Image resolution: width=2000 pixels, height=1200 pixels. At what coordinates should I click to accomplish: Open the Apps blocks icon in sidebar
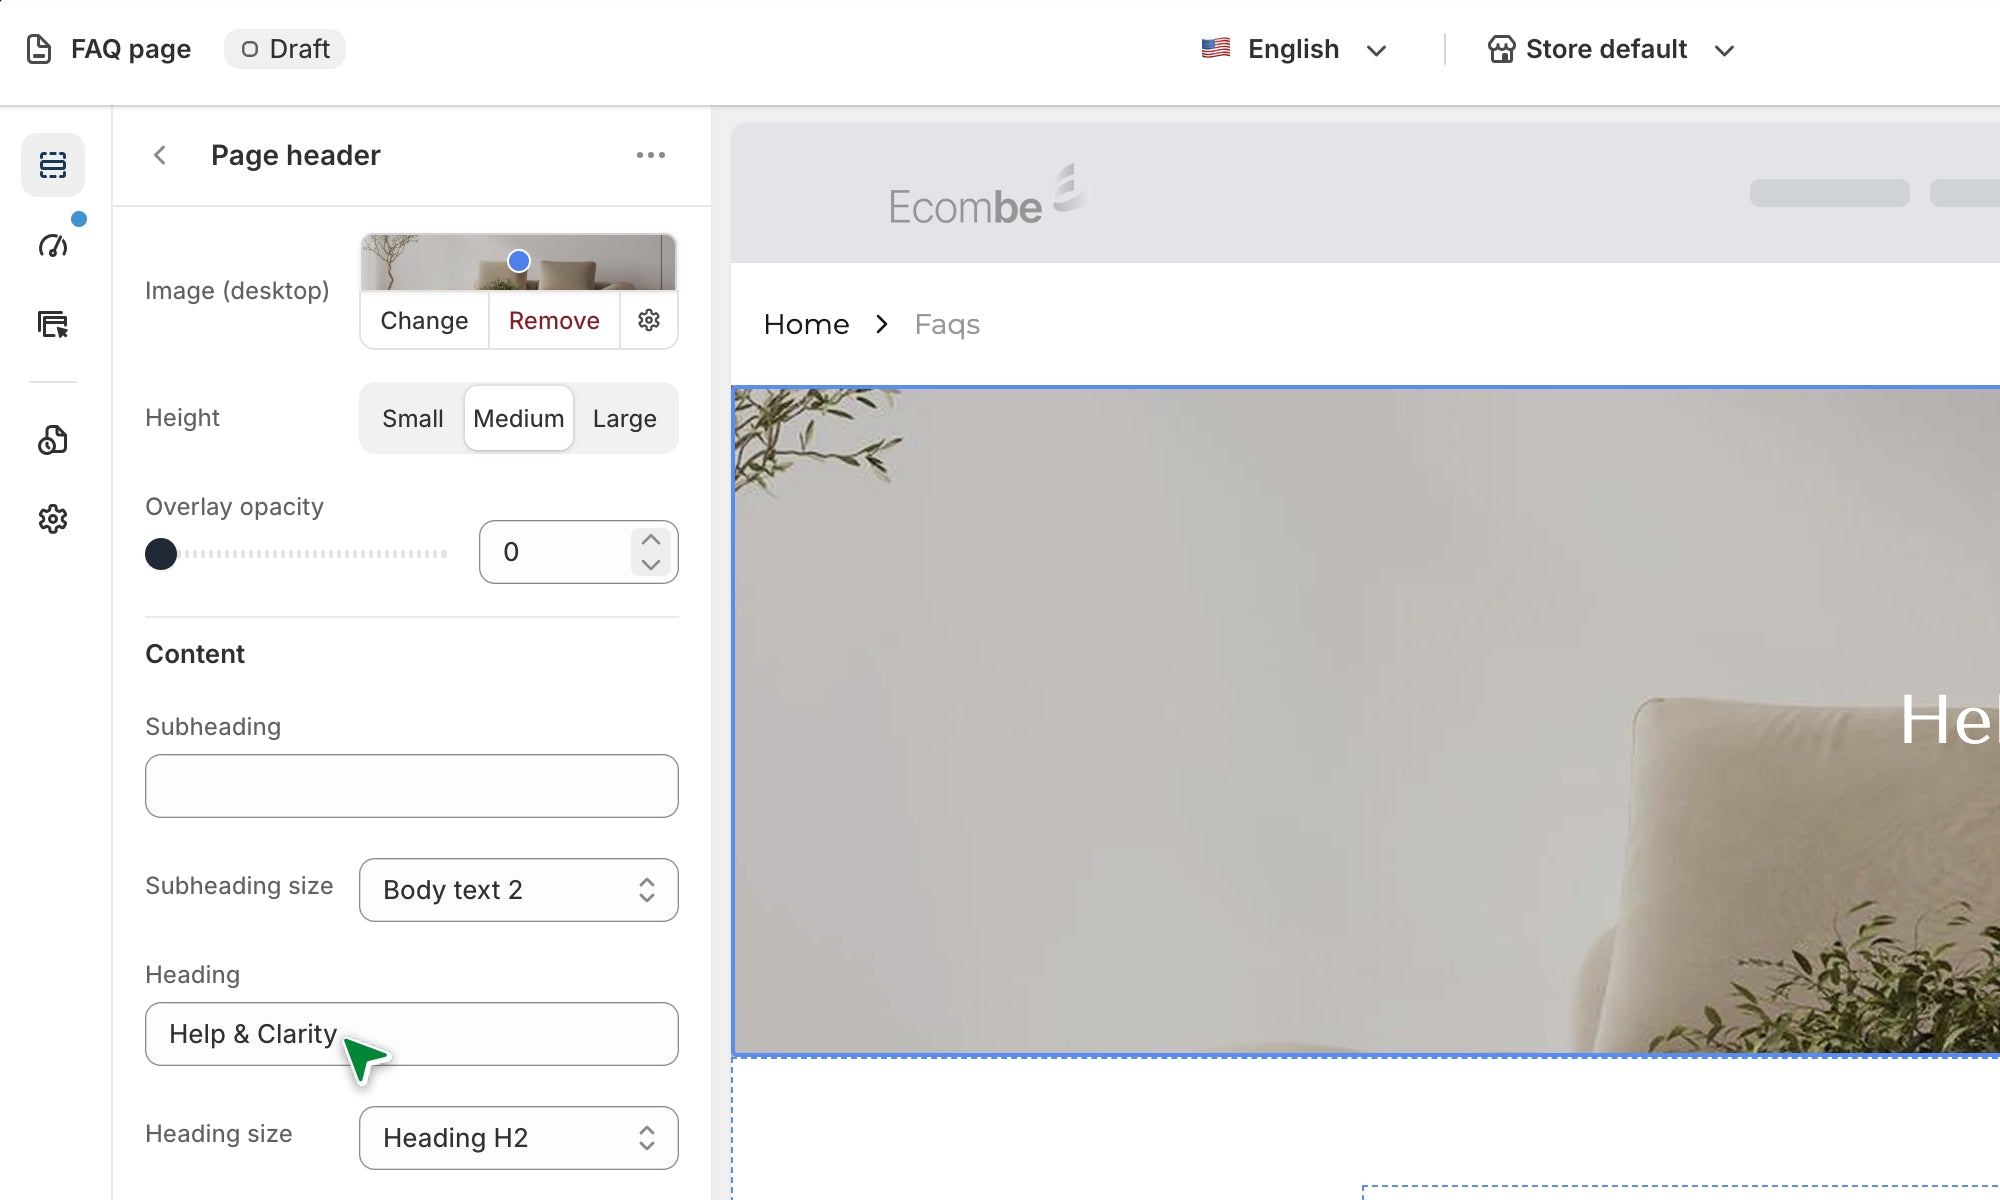(53, 440)
